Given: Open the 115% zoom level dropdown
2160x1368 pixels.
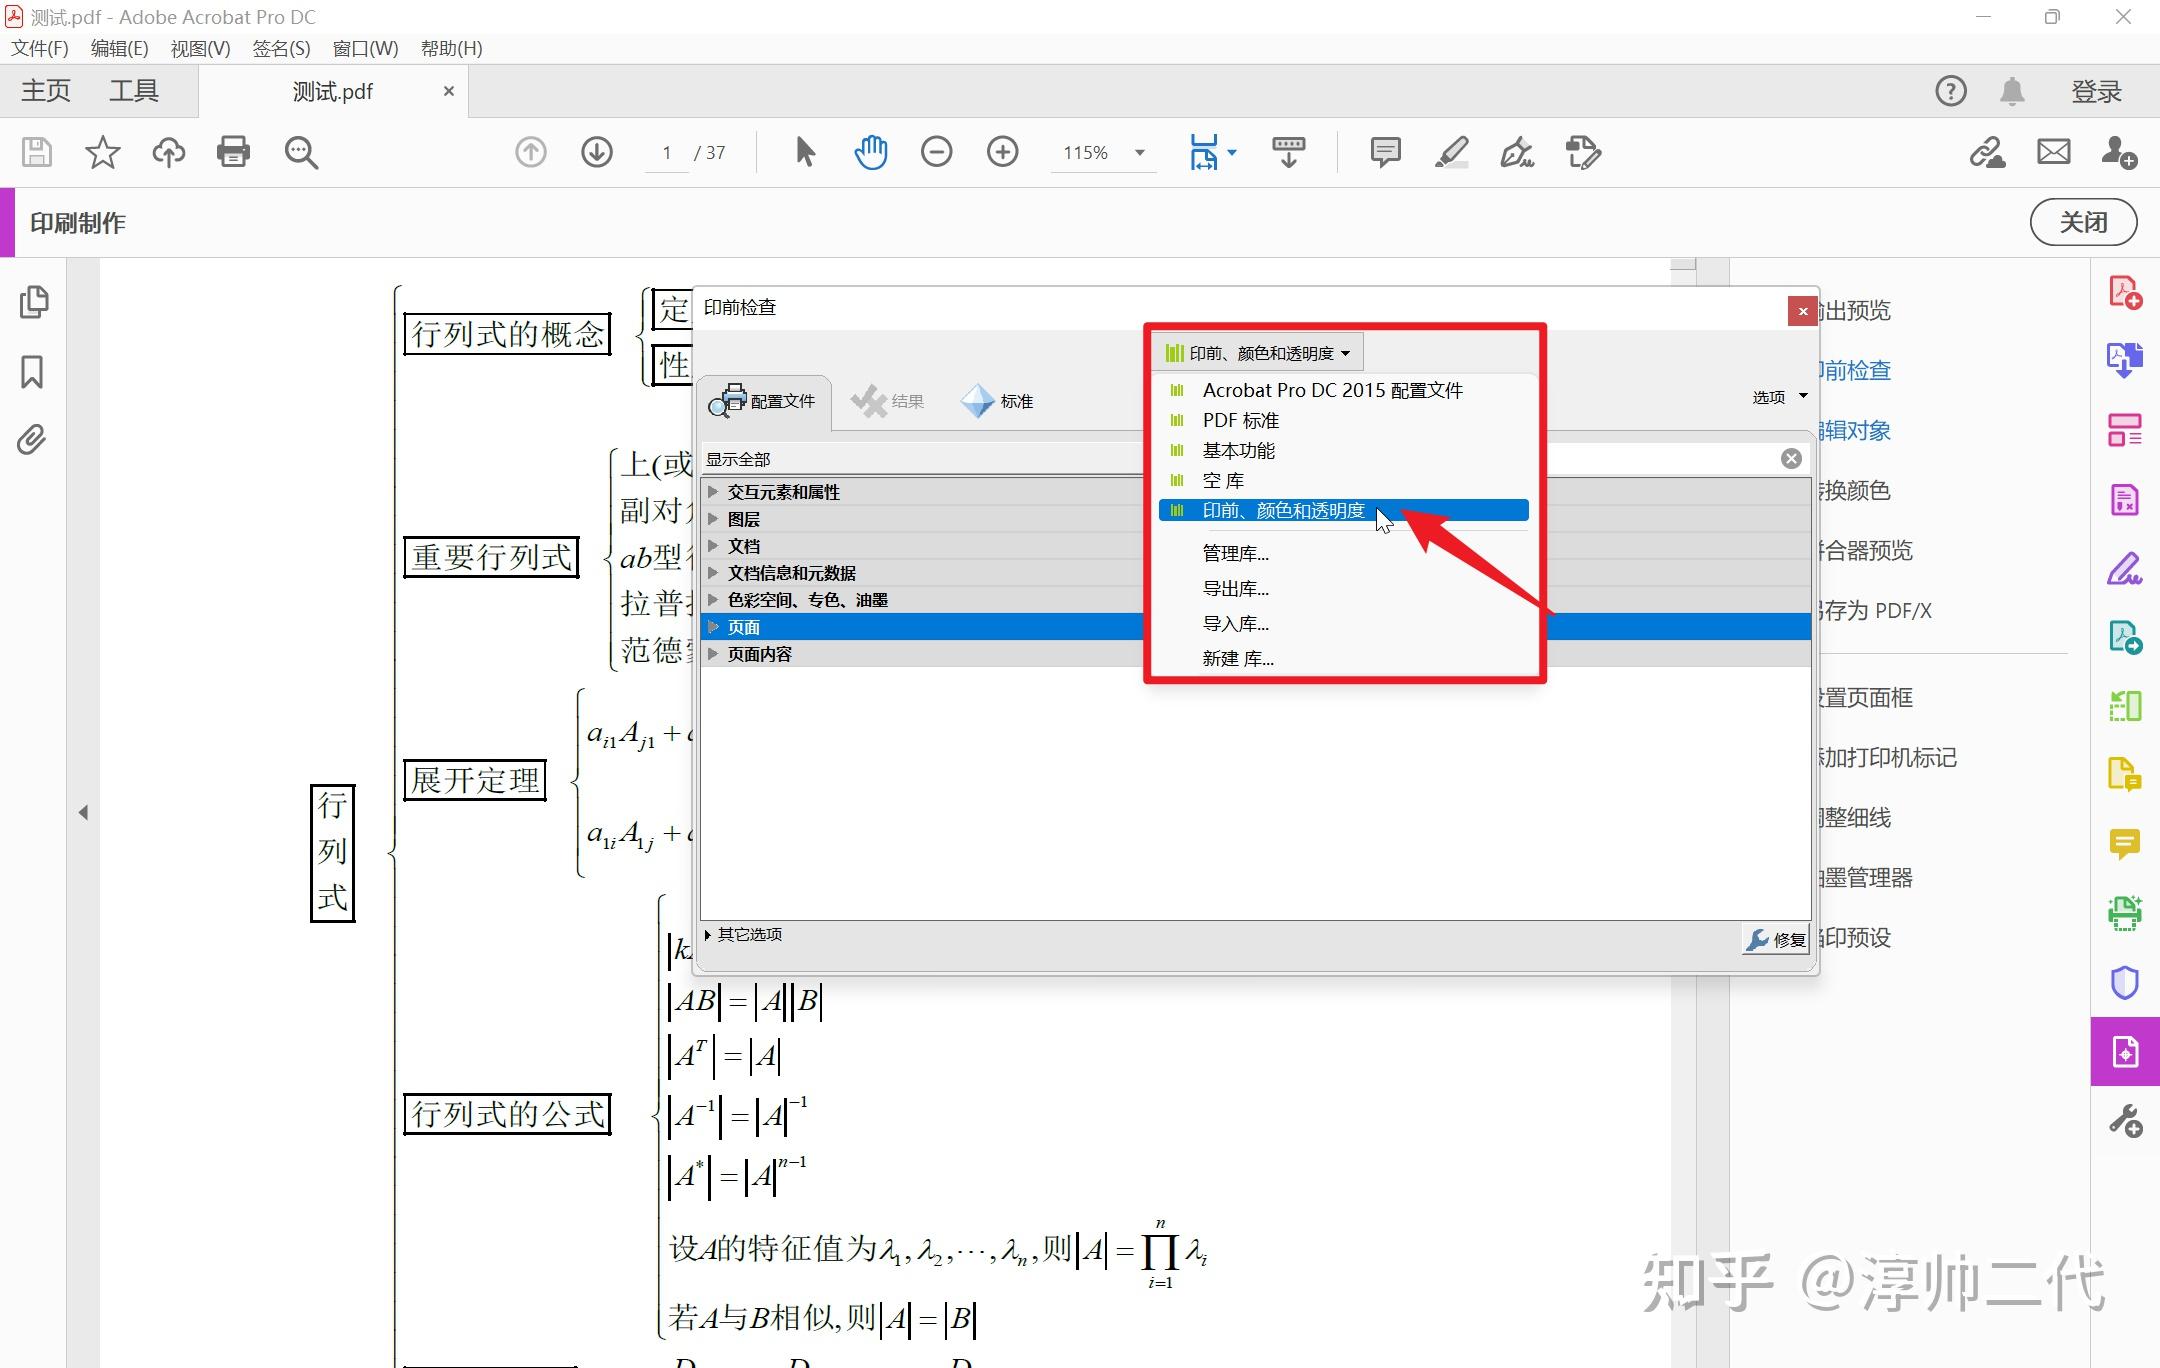Looking at the screenshot, I should [1139, 153].
